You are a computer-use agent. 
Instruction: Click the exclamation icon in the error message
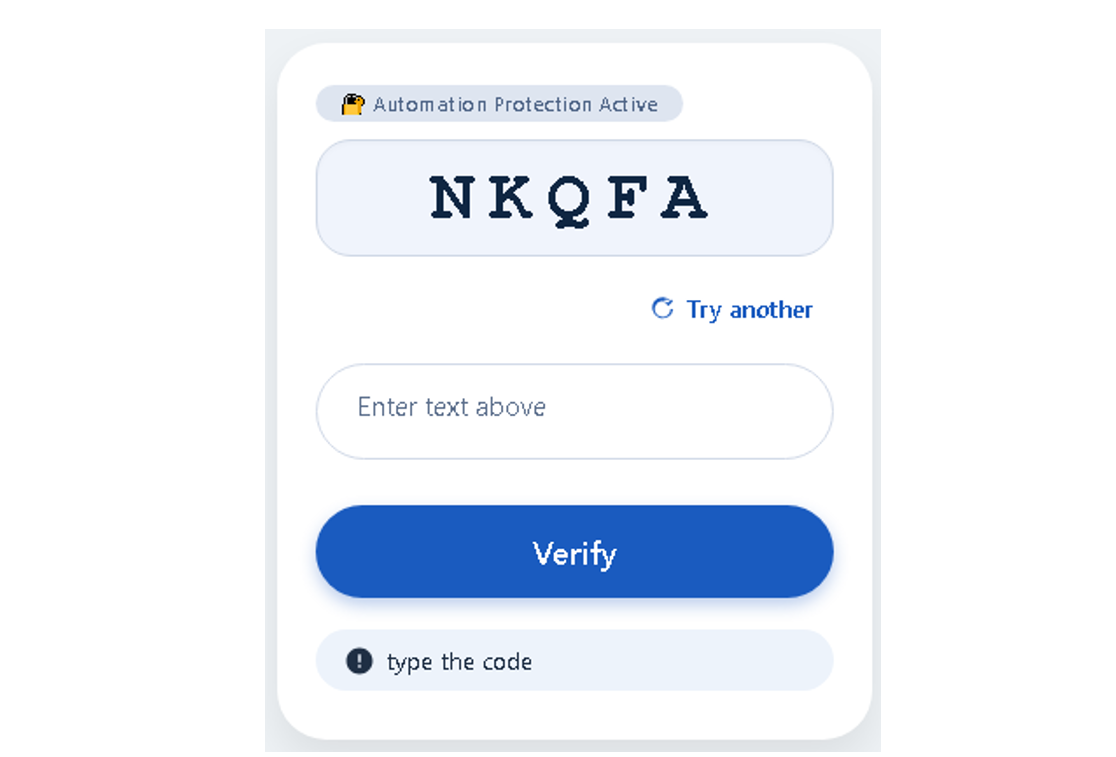(360, 661)
